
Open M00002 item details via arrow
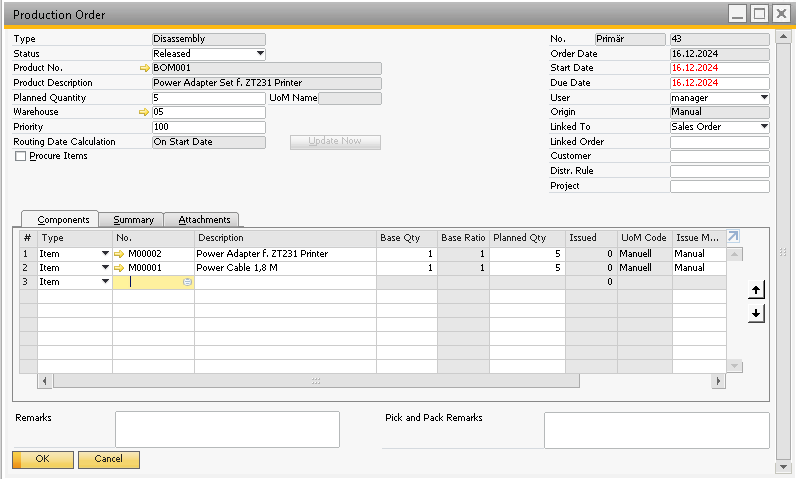121,254
